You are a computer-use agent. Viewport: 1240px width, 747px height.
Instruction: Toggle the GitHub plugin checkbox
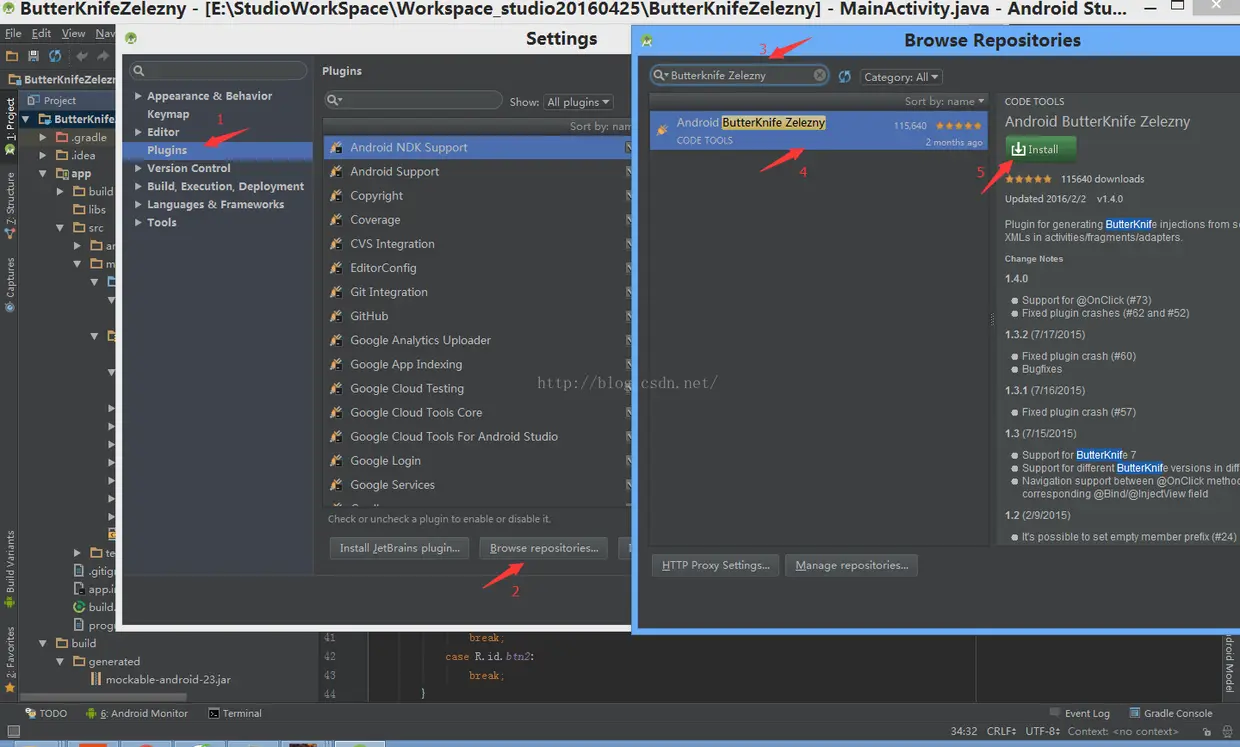tap(629, 316)
